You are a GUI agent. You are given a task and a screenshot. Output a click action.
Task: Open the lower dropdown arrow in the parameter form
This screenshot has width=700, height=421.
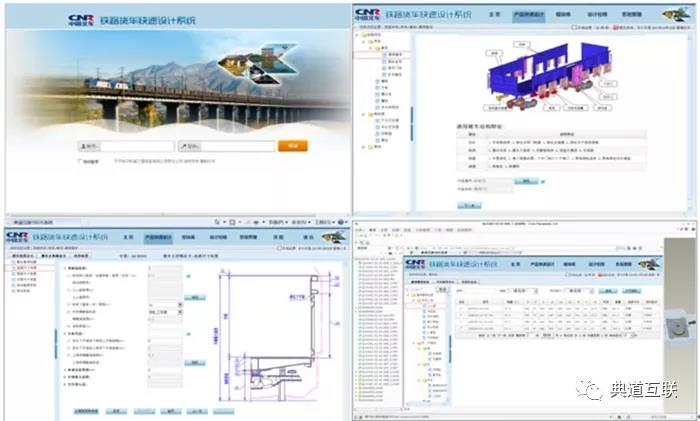(x=180, y=312)
